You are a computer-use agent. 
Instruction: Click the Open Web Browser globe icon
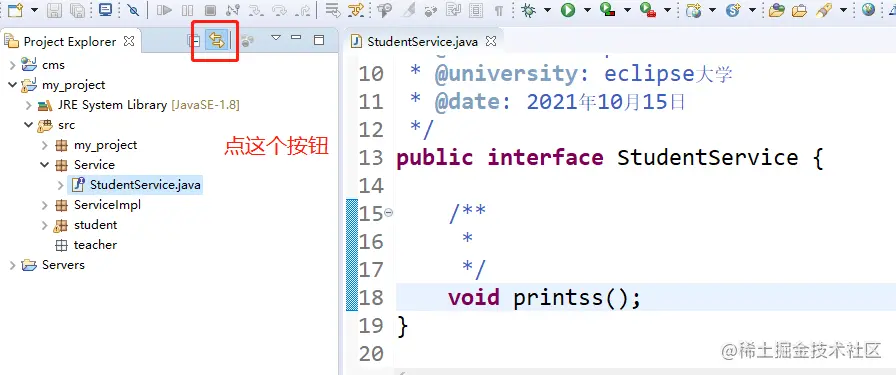(869, 9)
